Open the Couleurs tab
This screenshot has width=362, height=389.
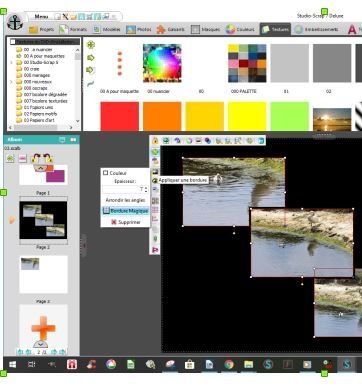coord(240,29)
